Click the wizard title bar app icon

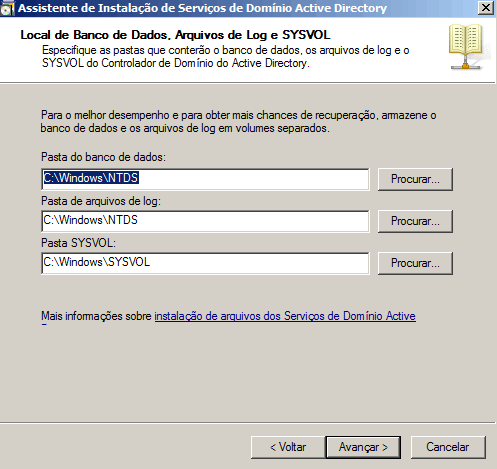click(7, 8)
